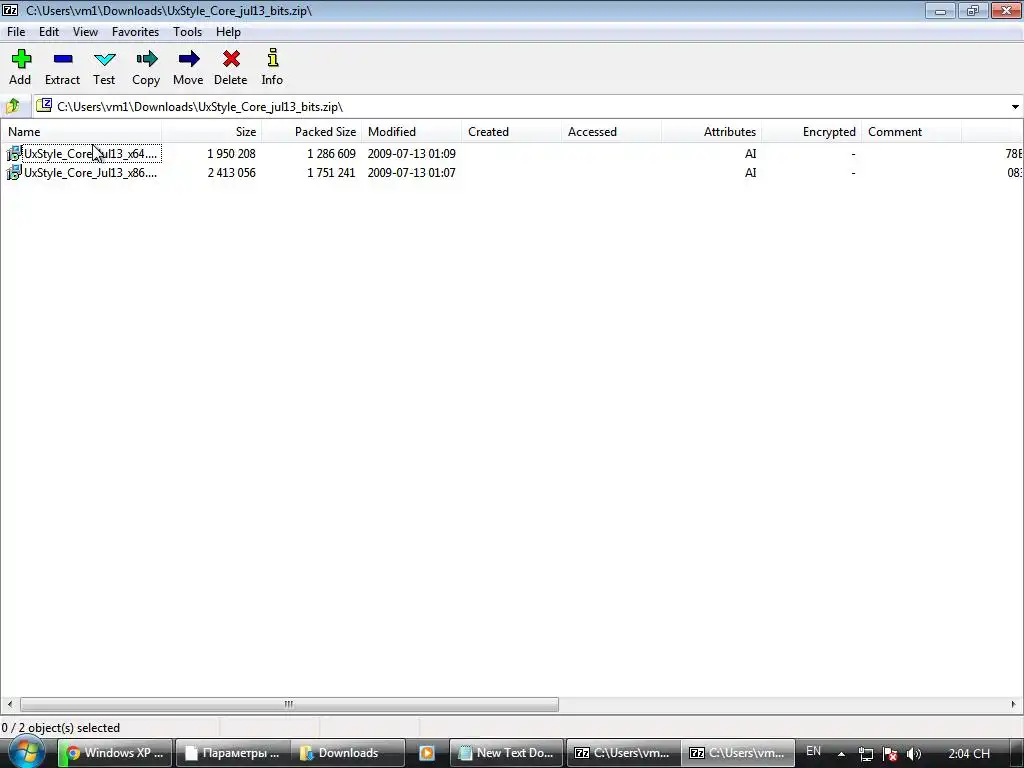Click the size value 1 950 208
Image resolution: width=1024 pixels, height=768 pixels.
coord(231,153)
